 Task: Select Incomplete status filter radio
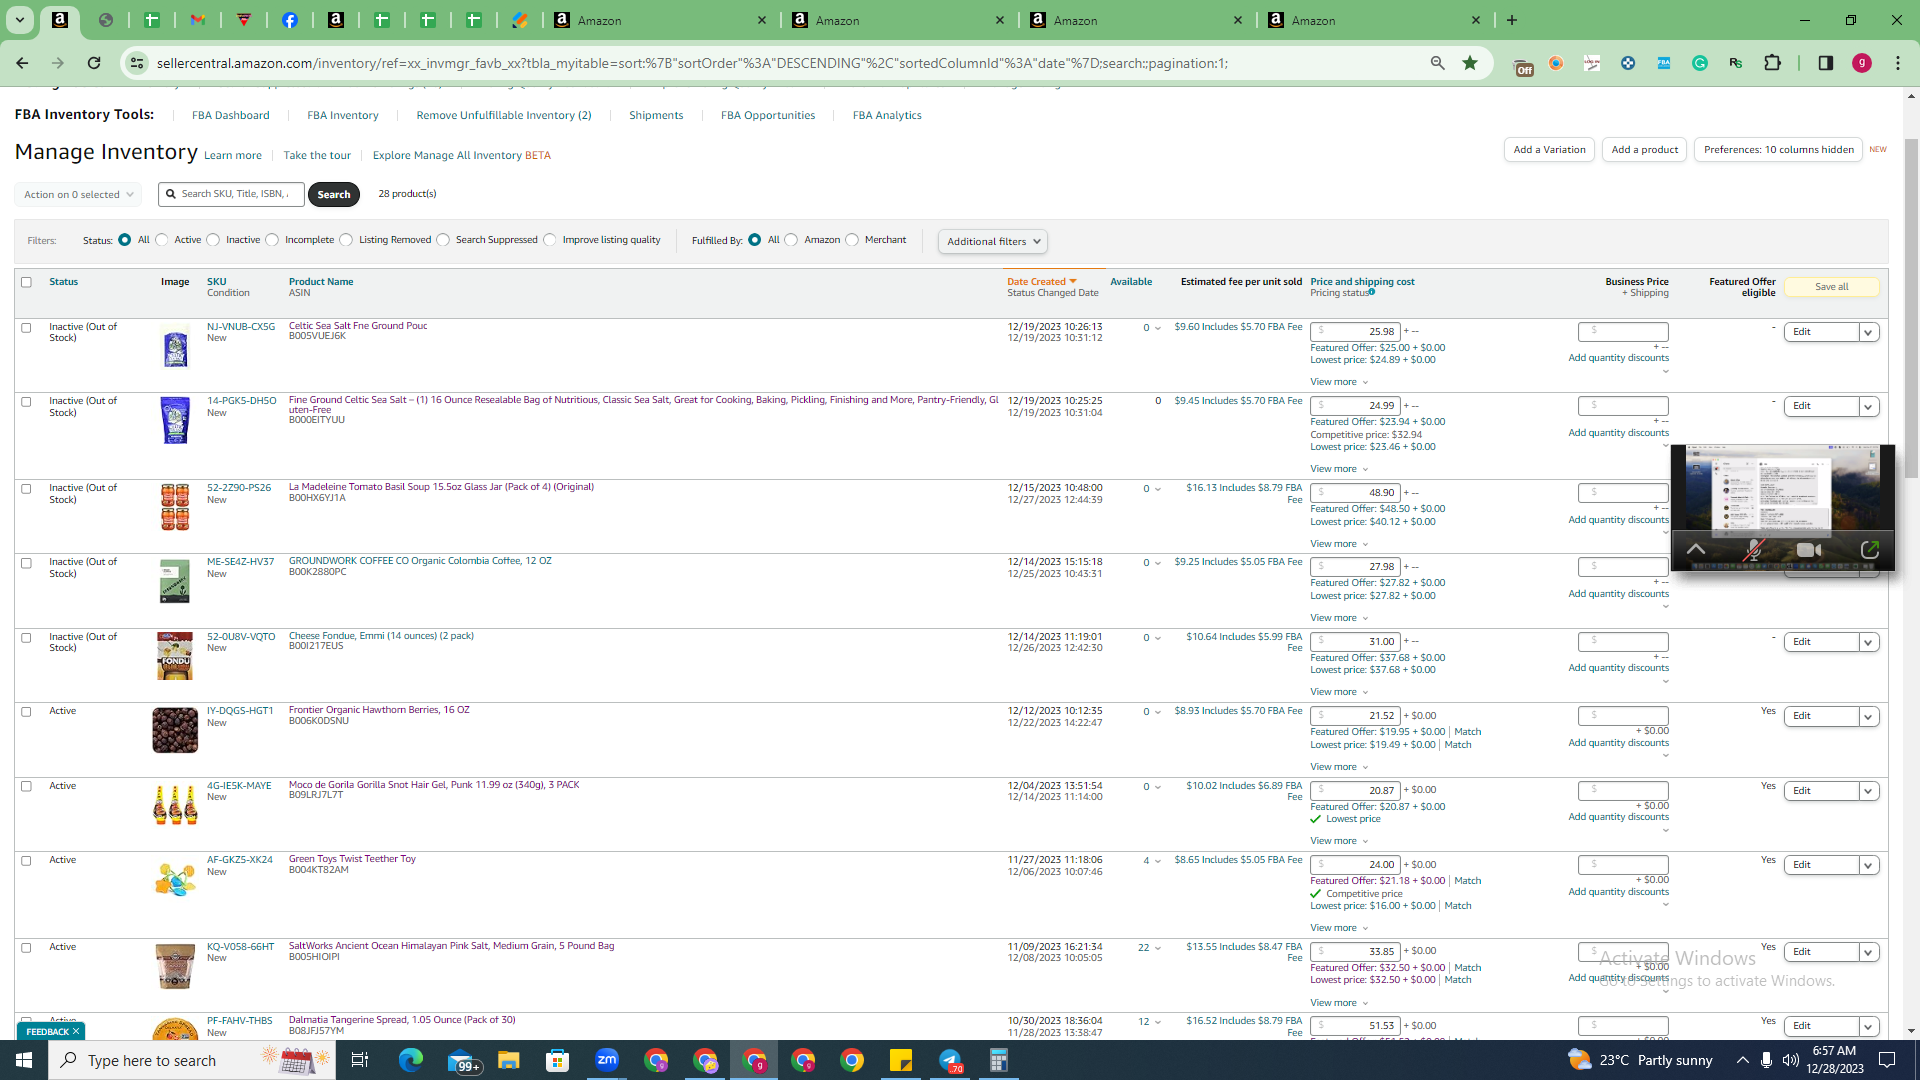click(272, 240)
